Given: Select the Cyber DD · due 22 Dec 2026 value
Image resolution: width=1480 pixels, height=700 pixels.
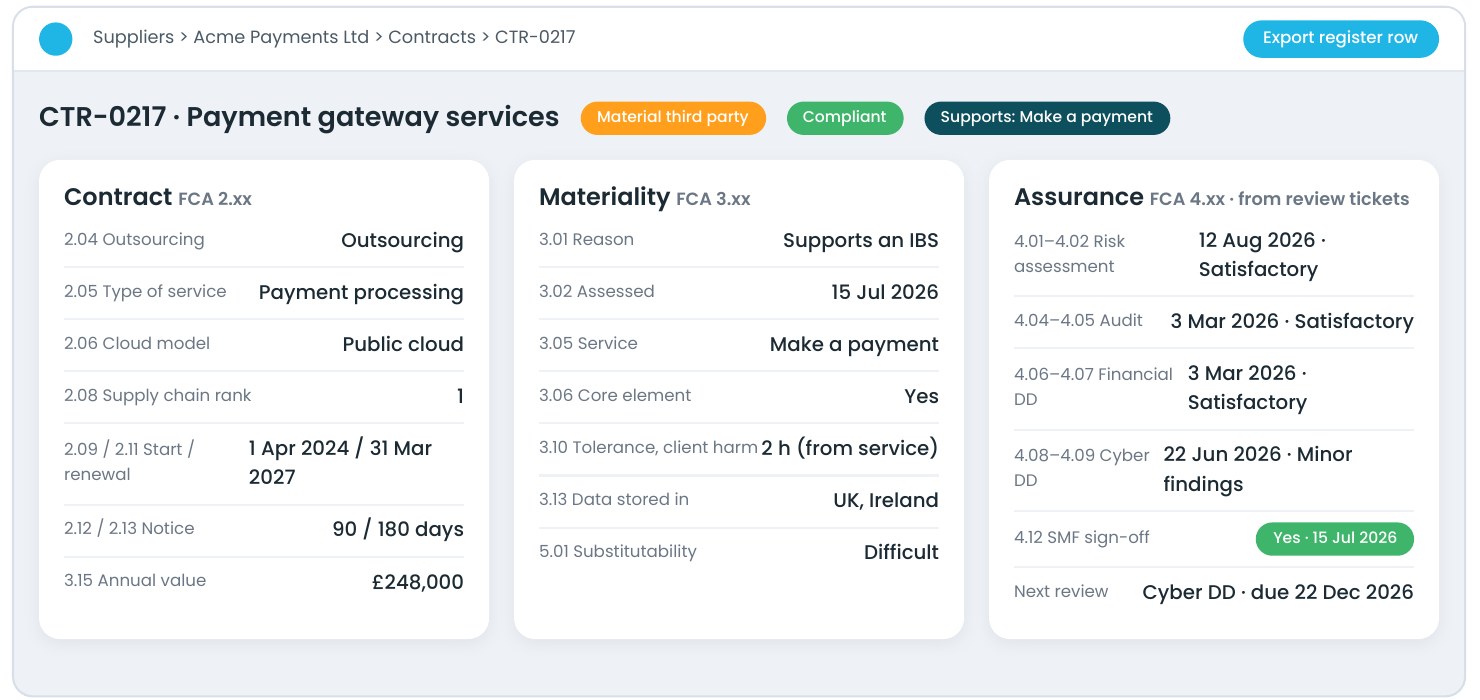Looking at the screenshot, I should pos(1278,592).
